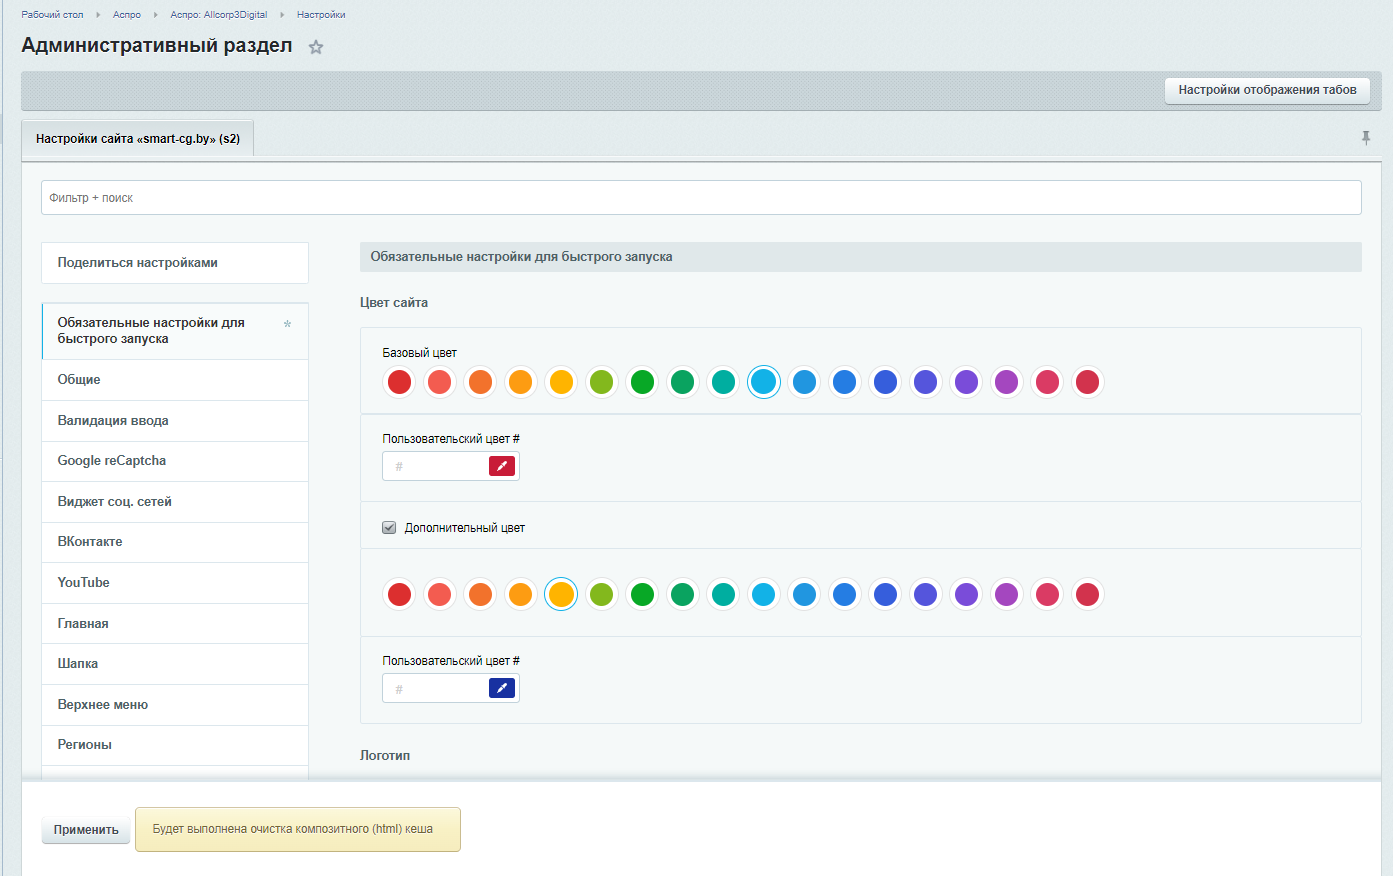The height and width of the screenshot is (876, 1393).
Task: Open the blue eyedropper for additional custom color
Action: [502, 688]
